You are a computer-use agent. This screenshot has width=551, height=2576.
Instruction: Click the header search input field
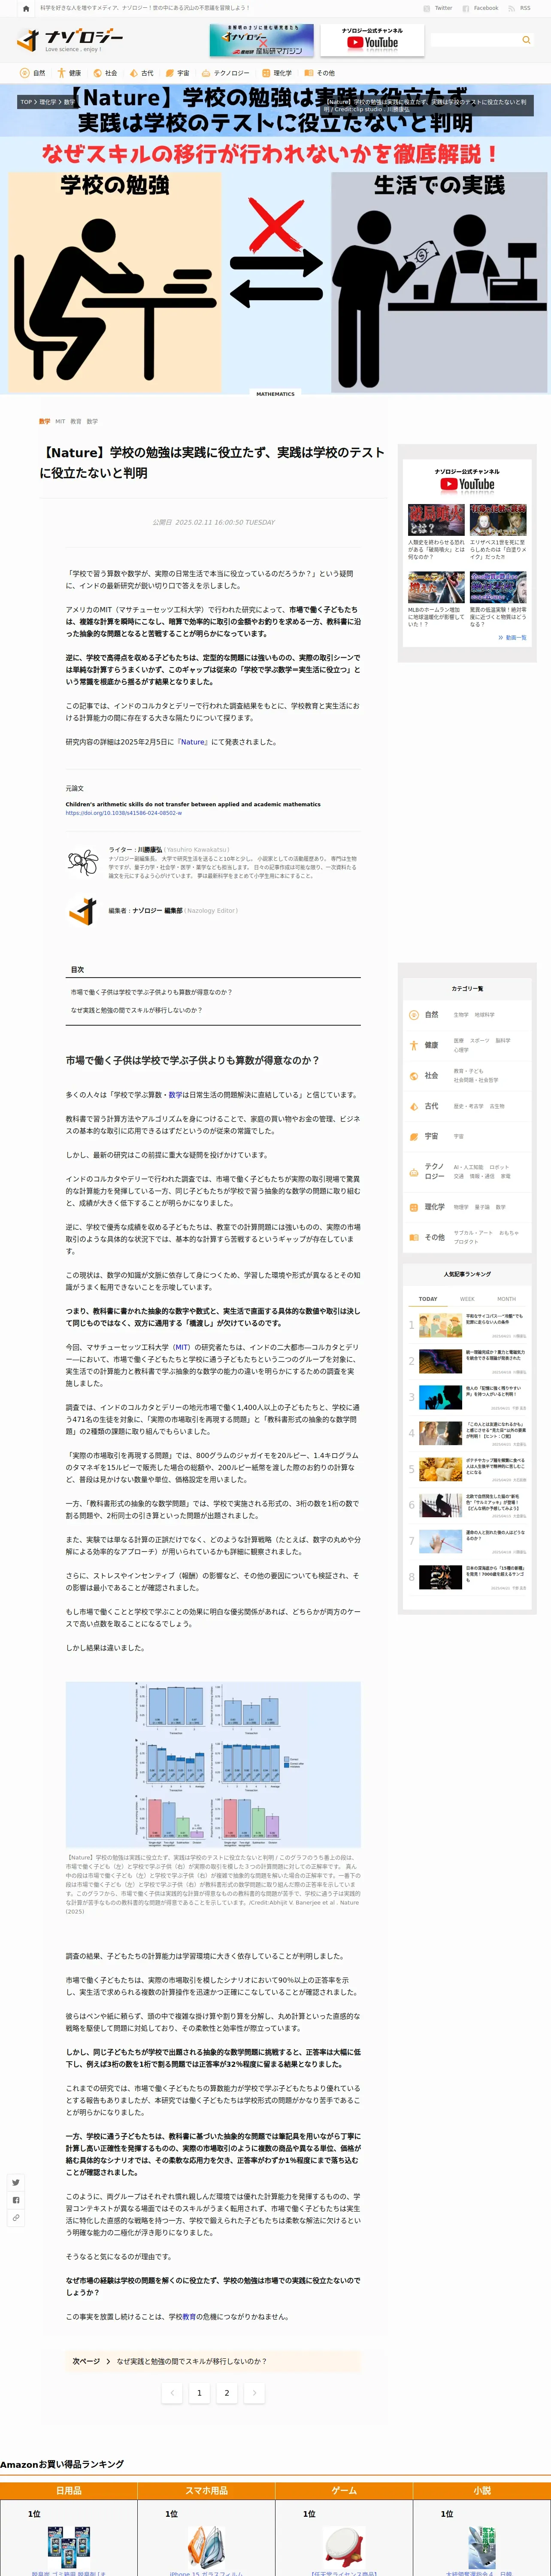coord(474,40)
